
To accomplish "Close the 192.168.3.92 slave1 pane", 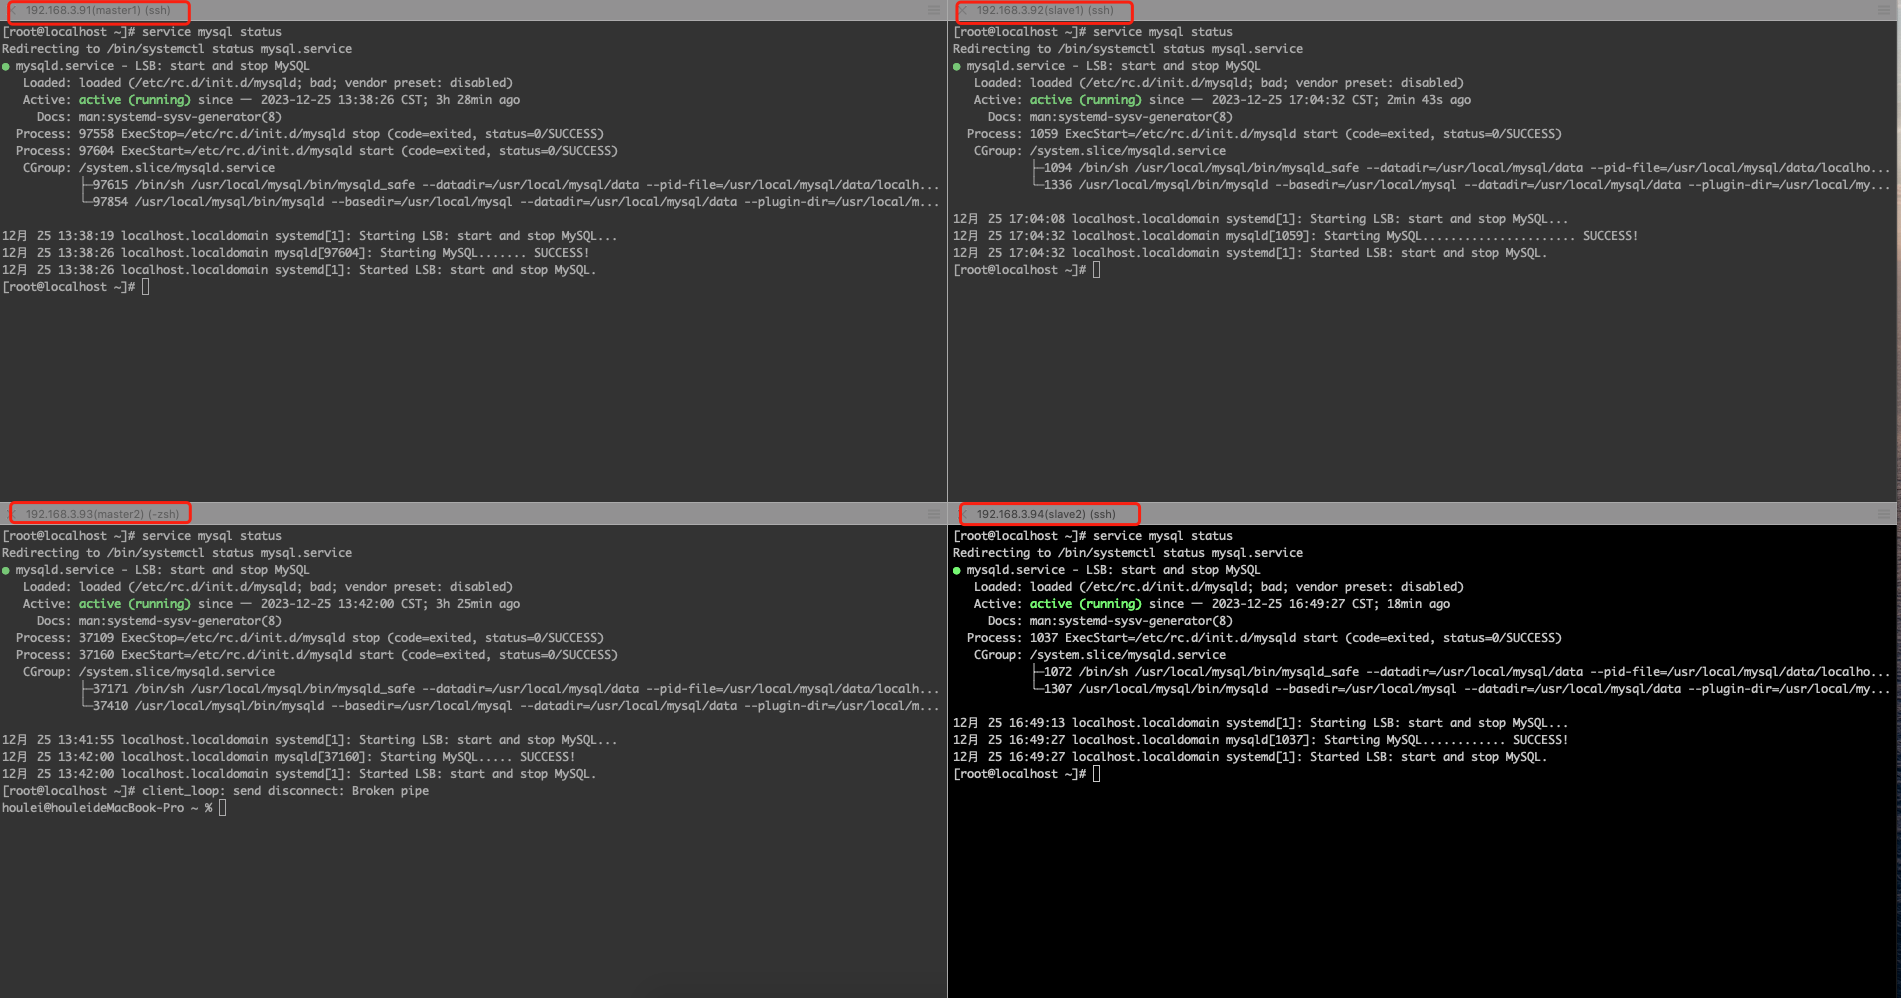I will coord(964,11).
